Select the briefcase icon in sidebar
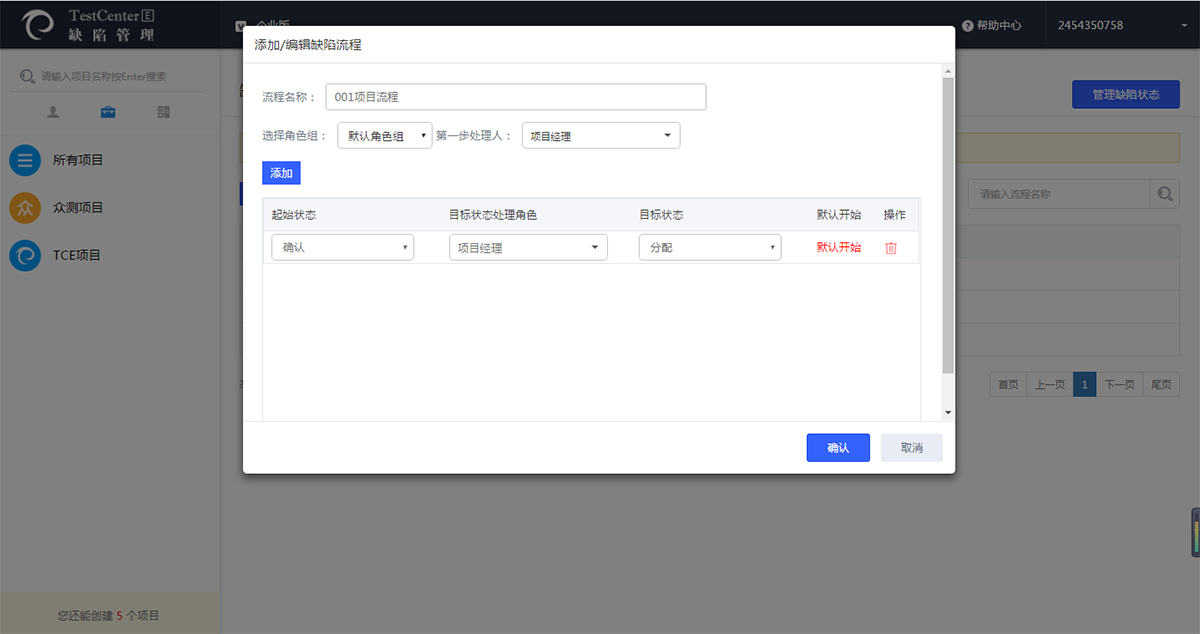Viewport: 1200px width, 634px height. 108,112
